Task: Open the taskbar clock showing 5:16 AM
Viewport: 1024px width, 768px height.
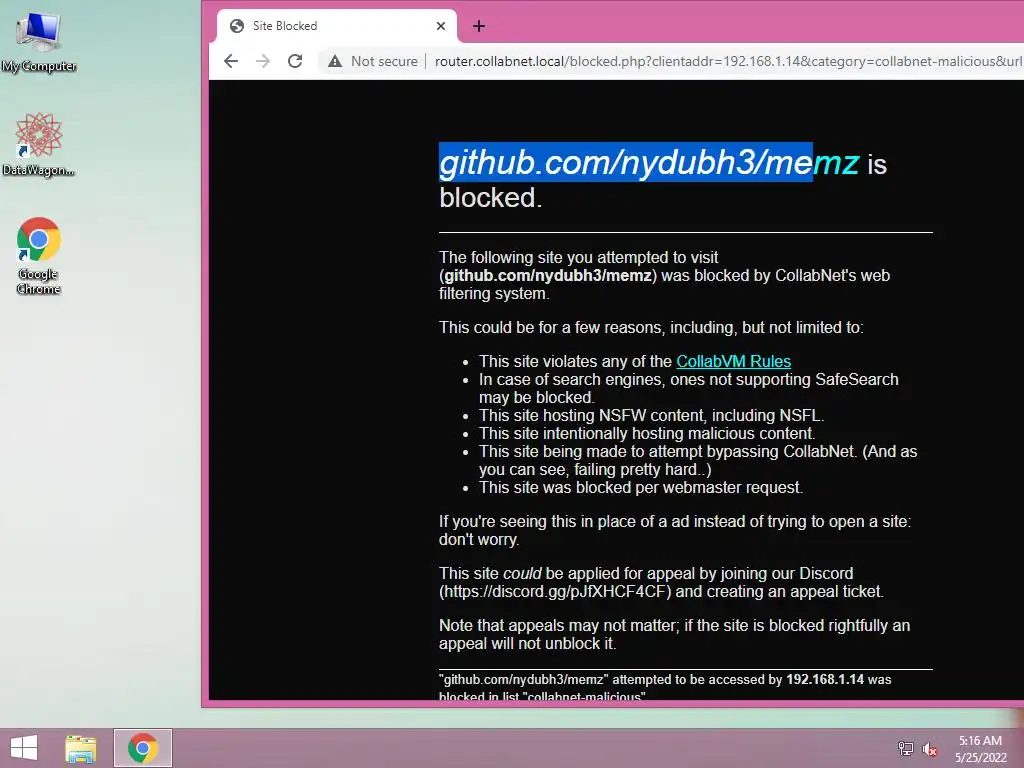Action: pos(980,749)
